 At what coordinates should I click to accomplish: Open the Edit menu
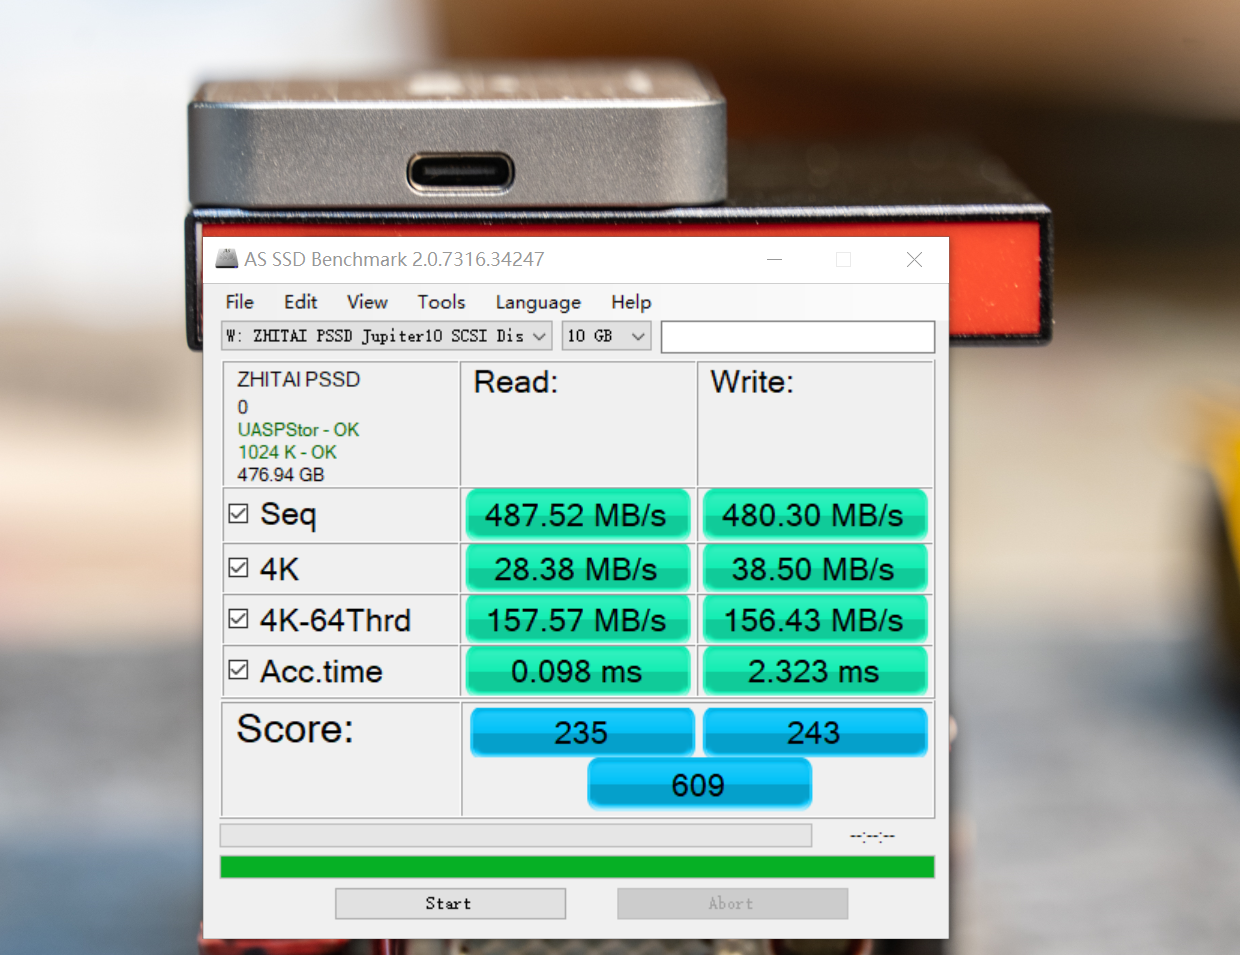(300, 302)
